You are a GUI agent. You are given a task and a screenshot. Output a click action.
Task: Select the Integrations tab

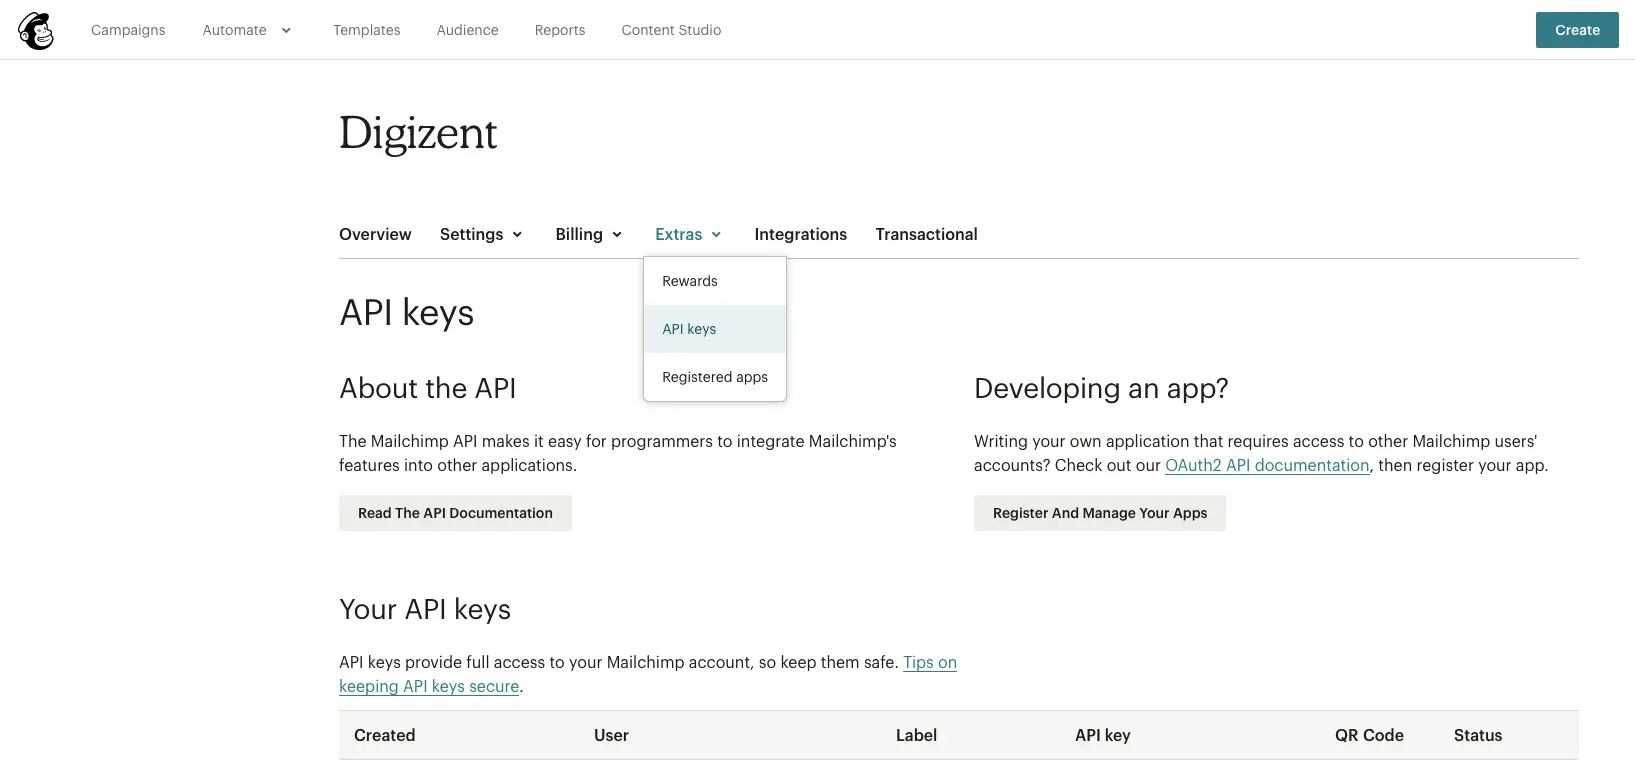click(800, 234)
